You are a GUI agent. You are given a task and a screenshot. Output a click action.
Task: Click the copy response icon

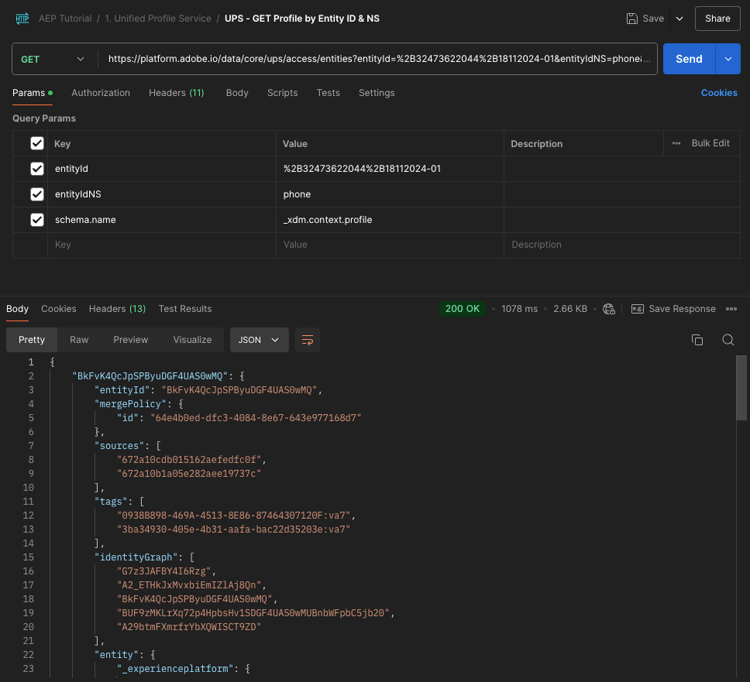click(697, 340)
